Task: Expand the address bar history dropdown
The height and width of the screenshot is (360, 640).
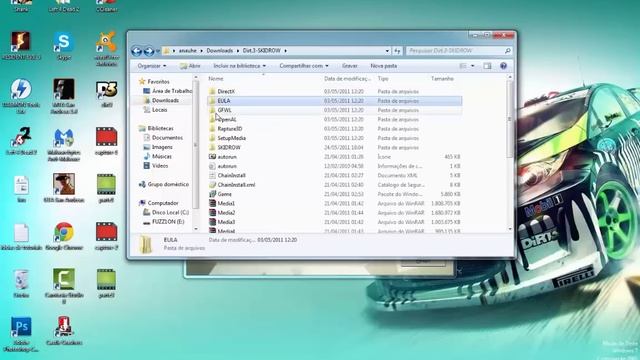Action: click(387, 51)
